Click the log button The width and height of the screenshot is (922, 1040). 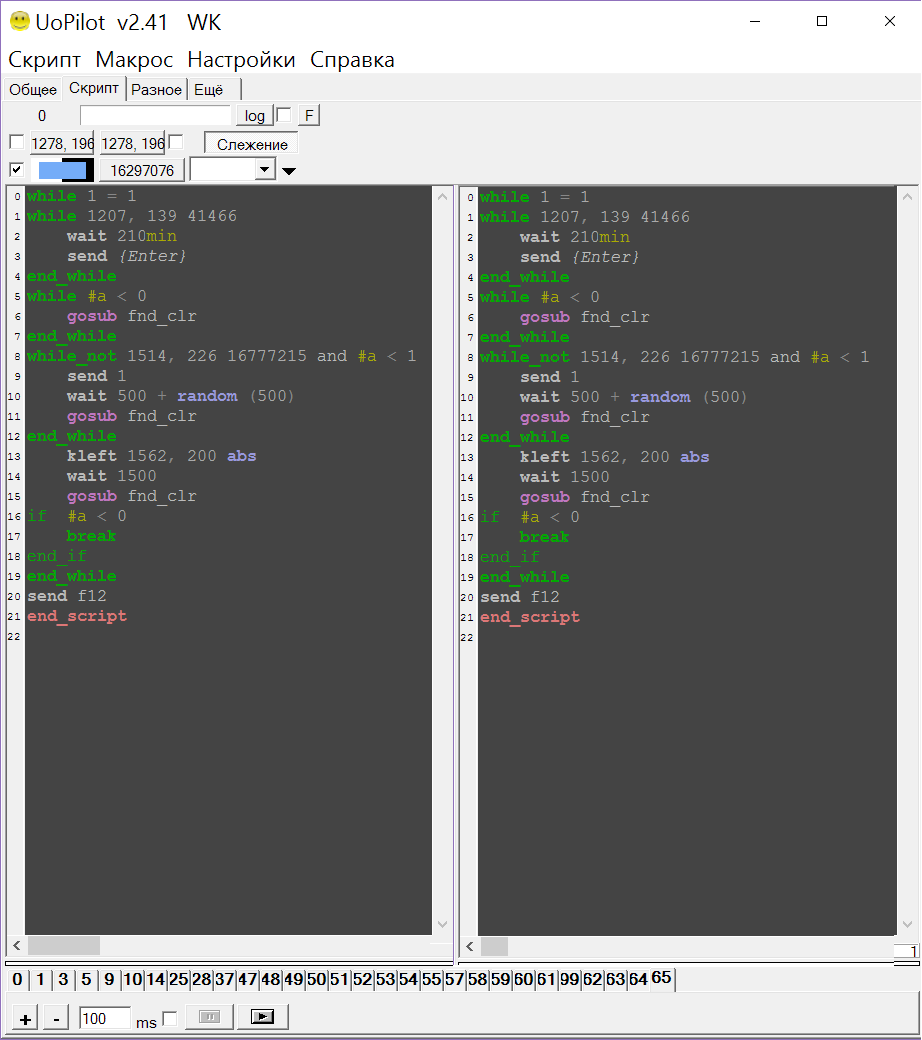255,116
